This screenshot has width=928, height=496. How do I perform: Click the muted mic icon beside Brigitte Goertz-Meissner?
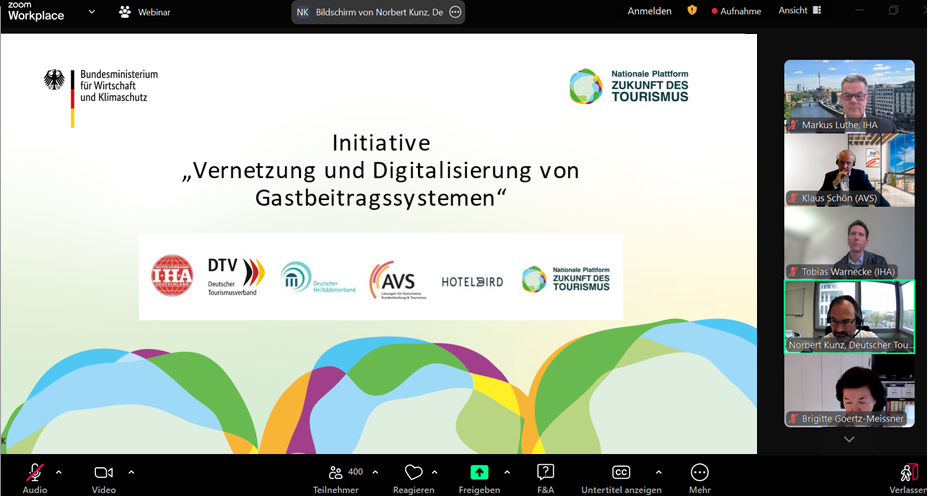794,418
